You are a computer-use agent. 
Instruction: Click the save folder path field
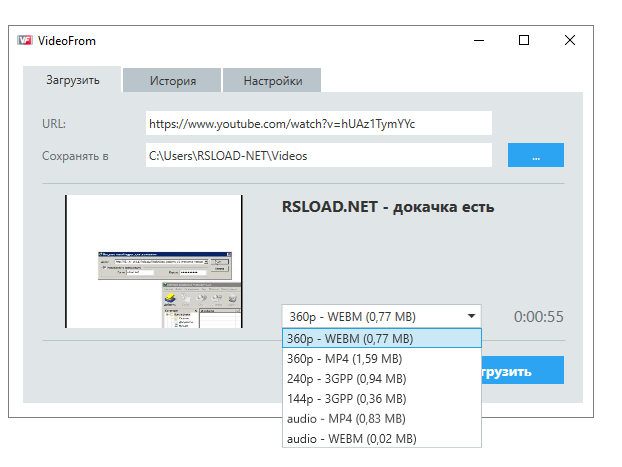tap(319, 156)
